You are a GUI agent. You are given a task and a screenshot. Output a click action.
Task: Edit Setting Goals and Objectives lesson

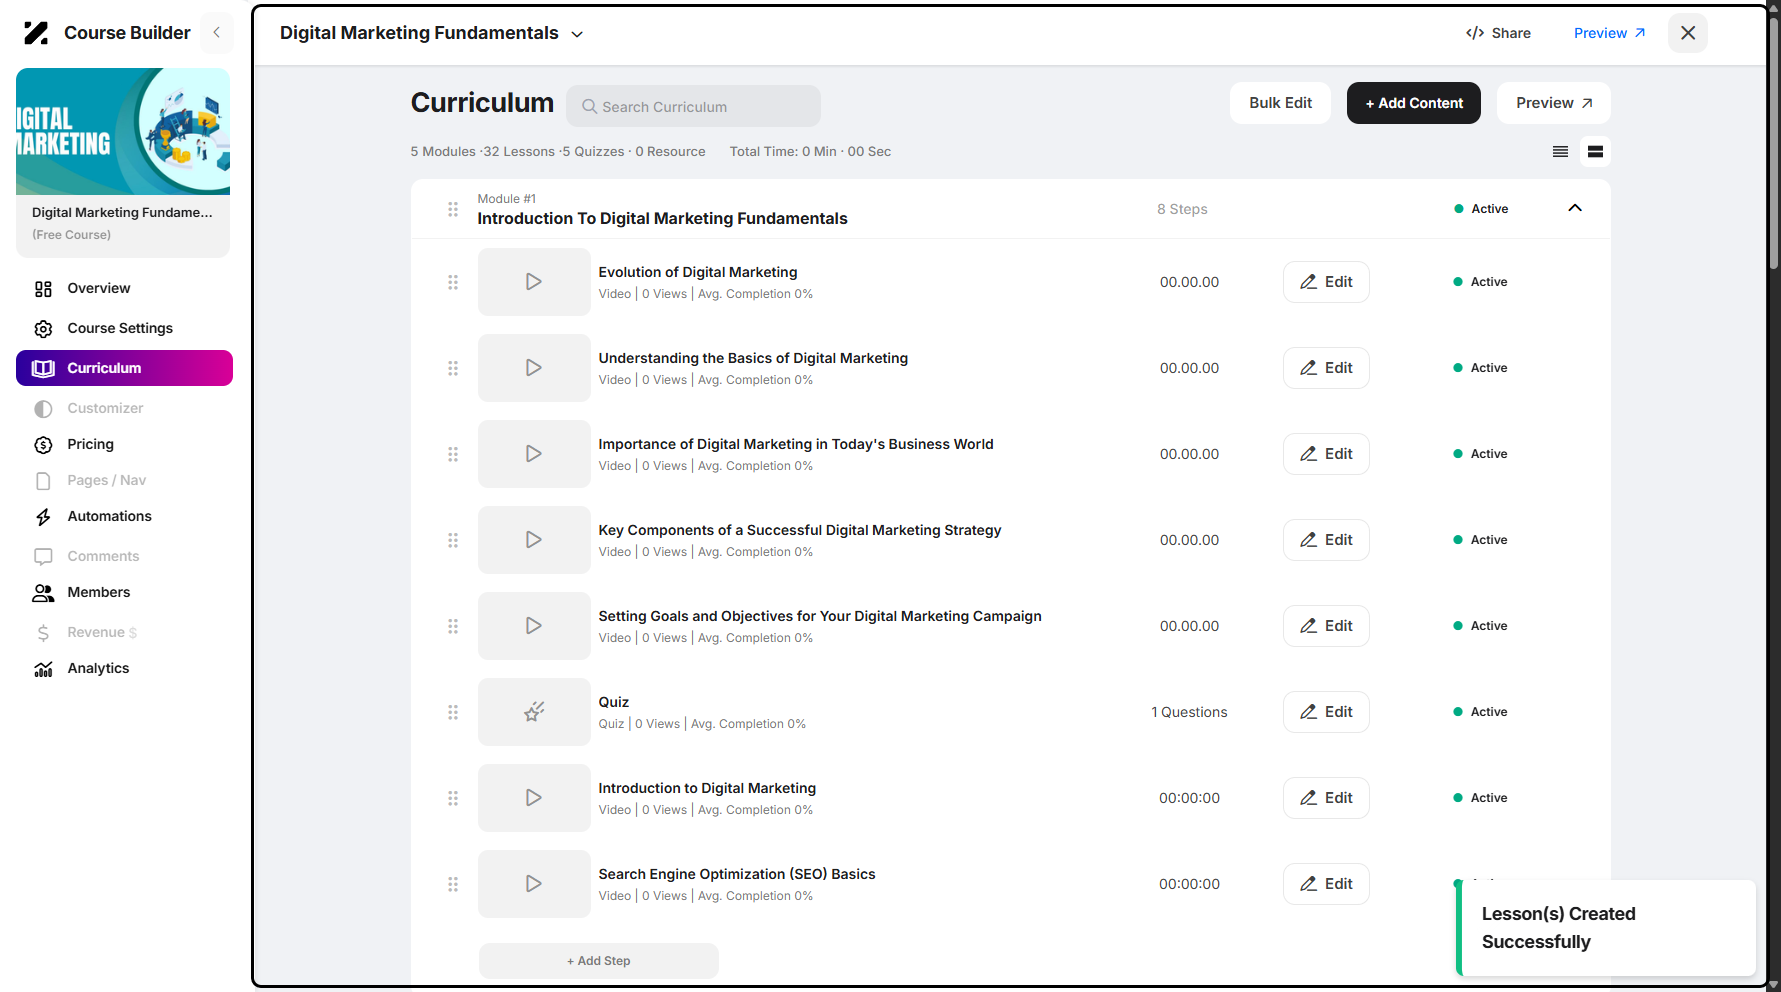(1326, 626)
